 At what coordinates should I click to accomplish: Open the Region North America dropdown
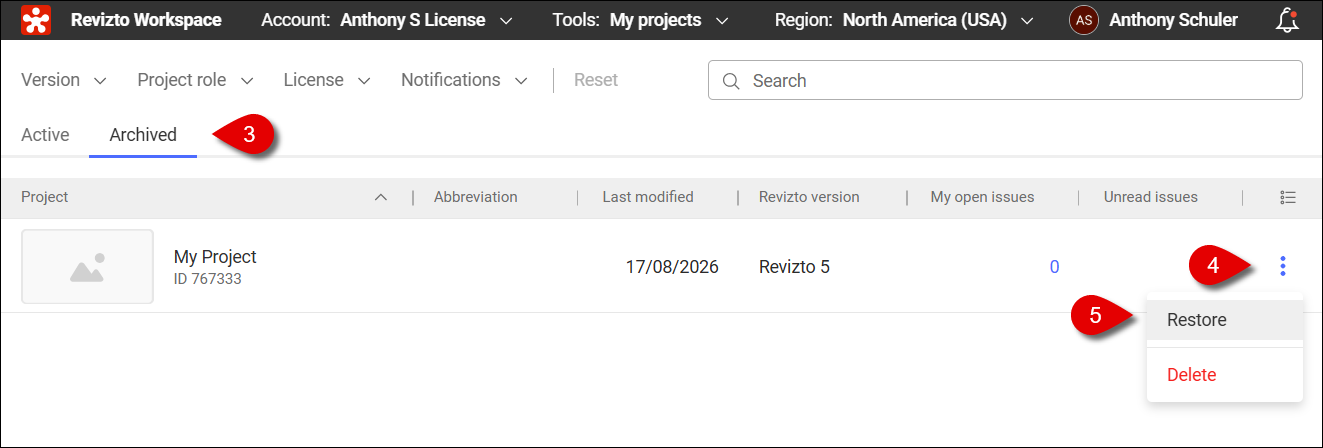coord(904,20)
